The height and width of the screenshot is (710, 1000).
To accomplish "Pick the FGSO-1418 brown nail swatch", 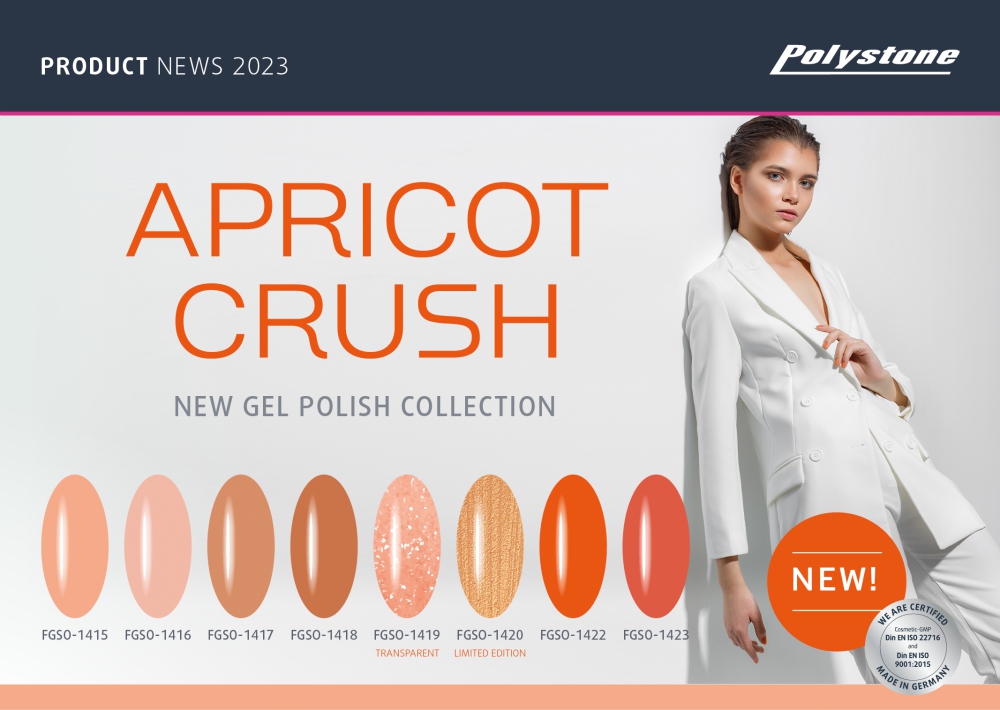I will (324, 546).
